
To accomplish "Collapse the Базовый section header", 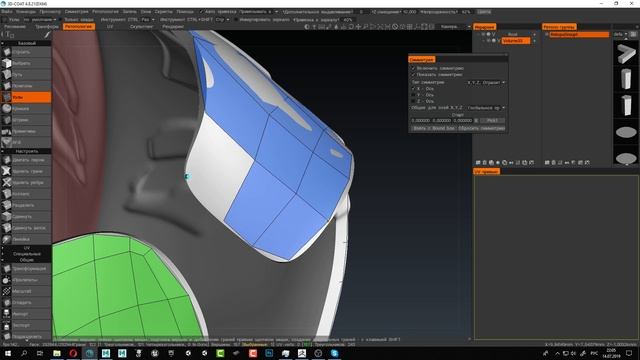I will [x=26, y=43].
